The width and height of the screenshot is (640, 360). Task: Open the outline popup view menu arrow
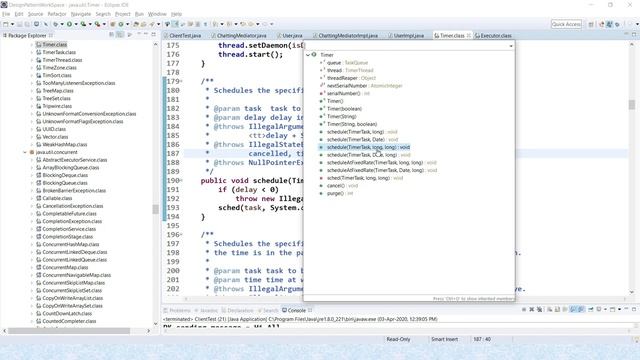tap(511, 46)
